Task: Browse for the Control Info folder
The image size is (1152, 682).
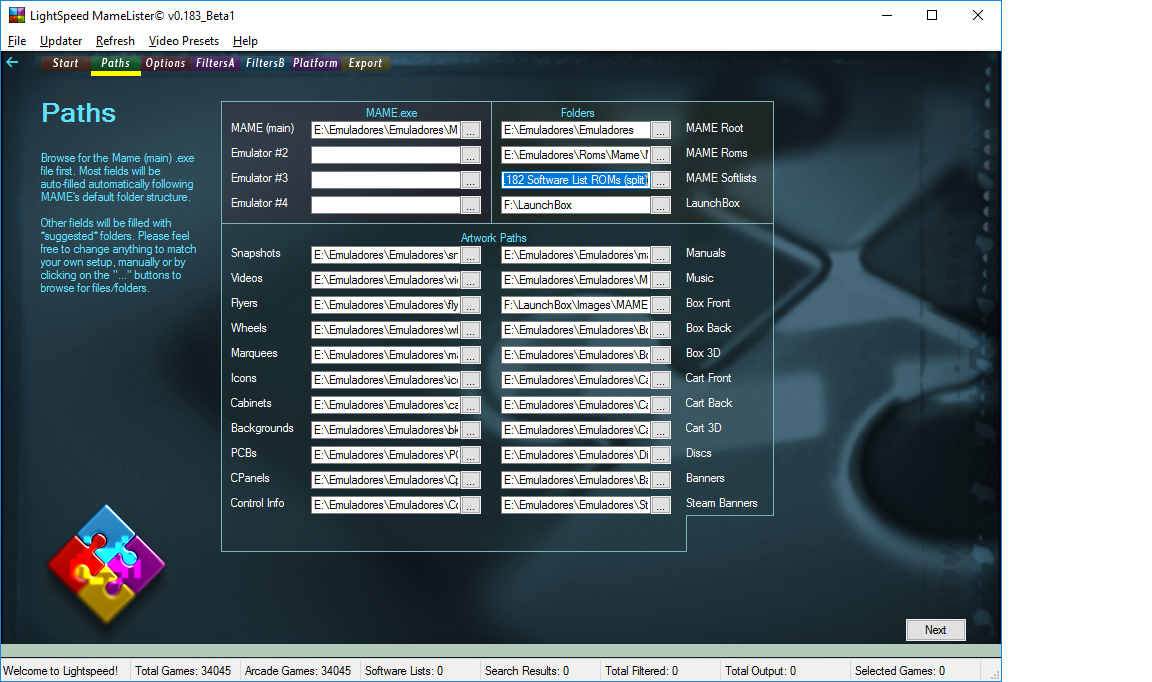Action: pyautogui.click(x=471, y=505)
